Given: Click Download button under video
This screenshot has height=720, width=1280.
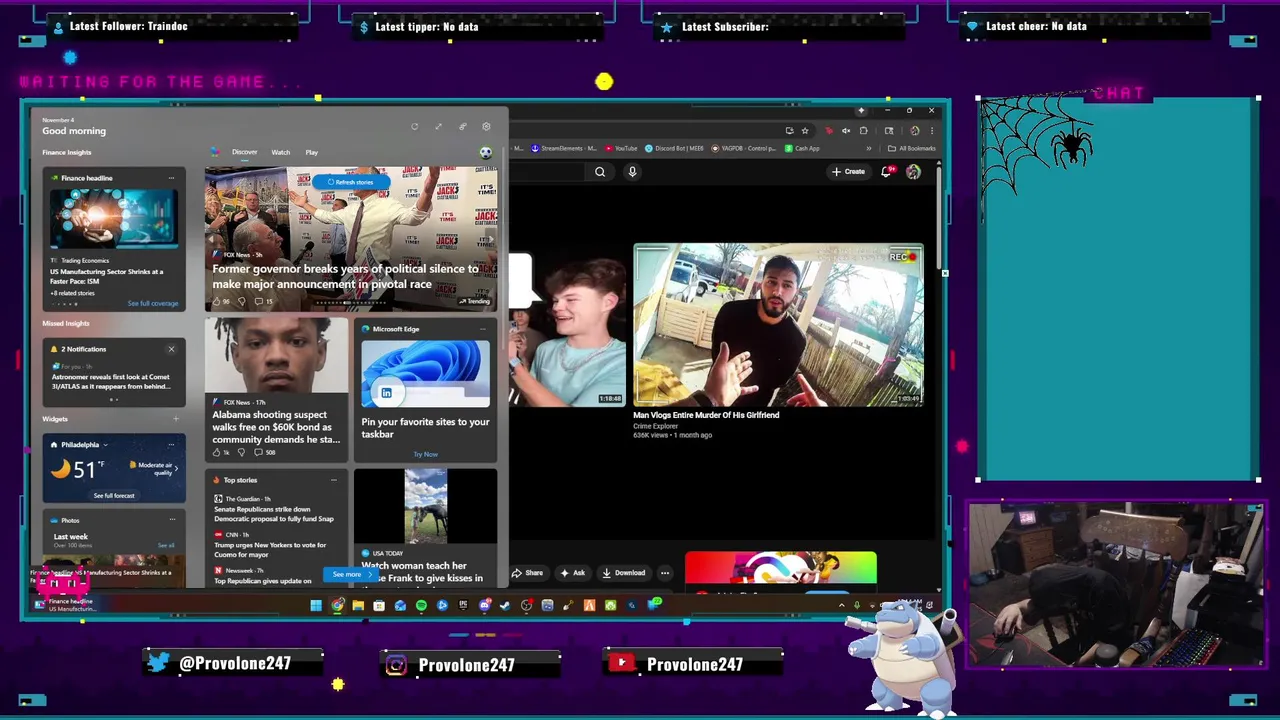Looking at the screenshot, I should (x=624, y=573).
